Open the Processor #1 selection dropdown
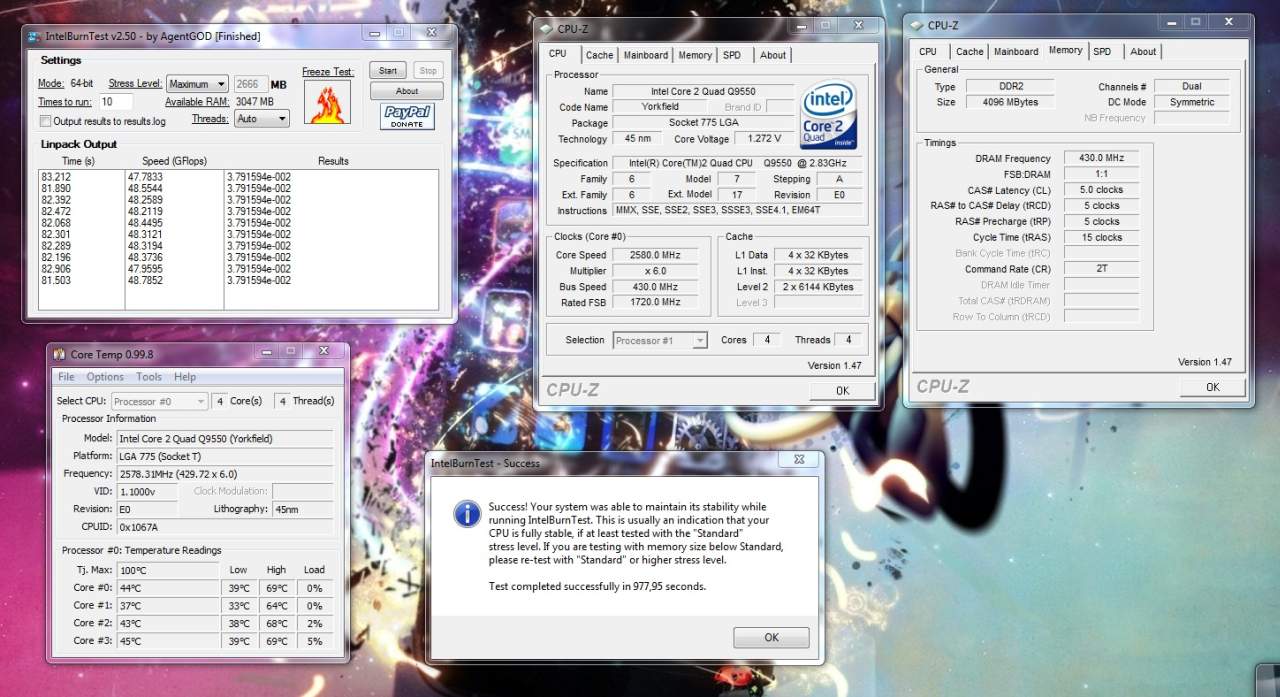The height and width of the screenshot is (697, 1280). [x=660, y=340]
